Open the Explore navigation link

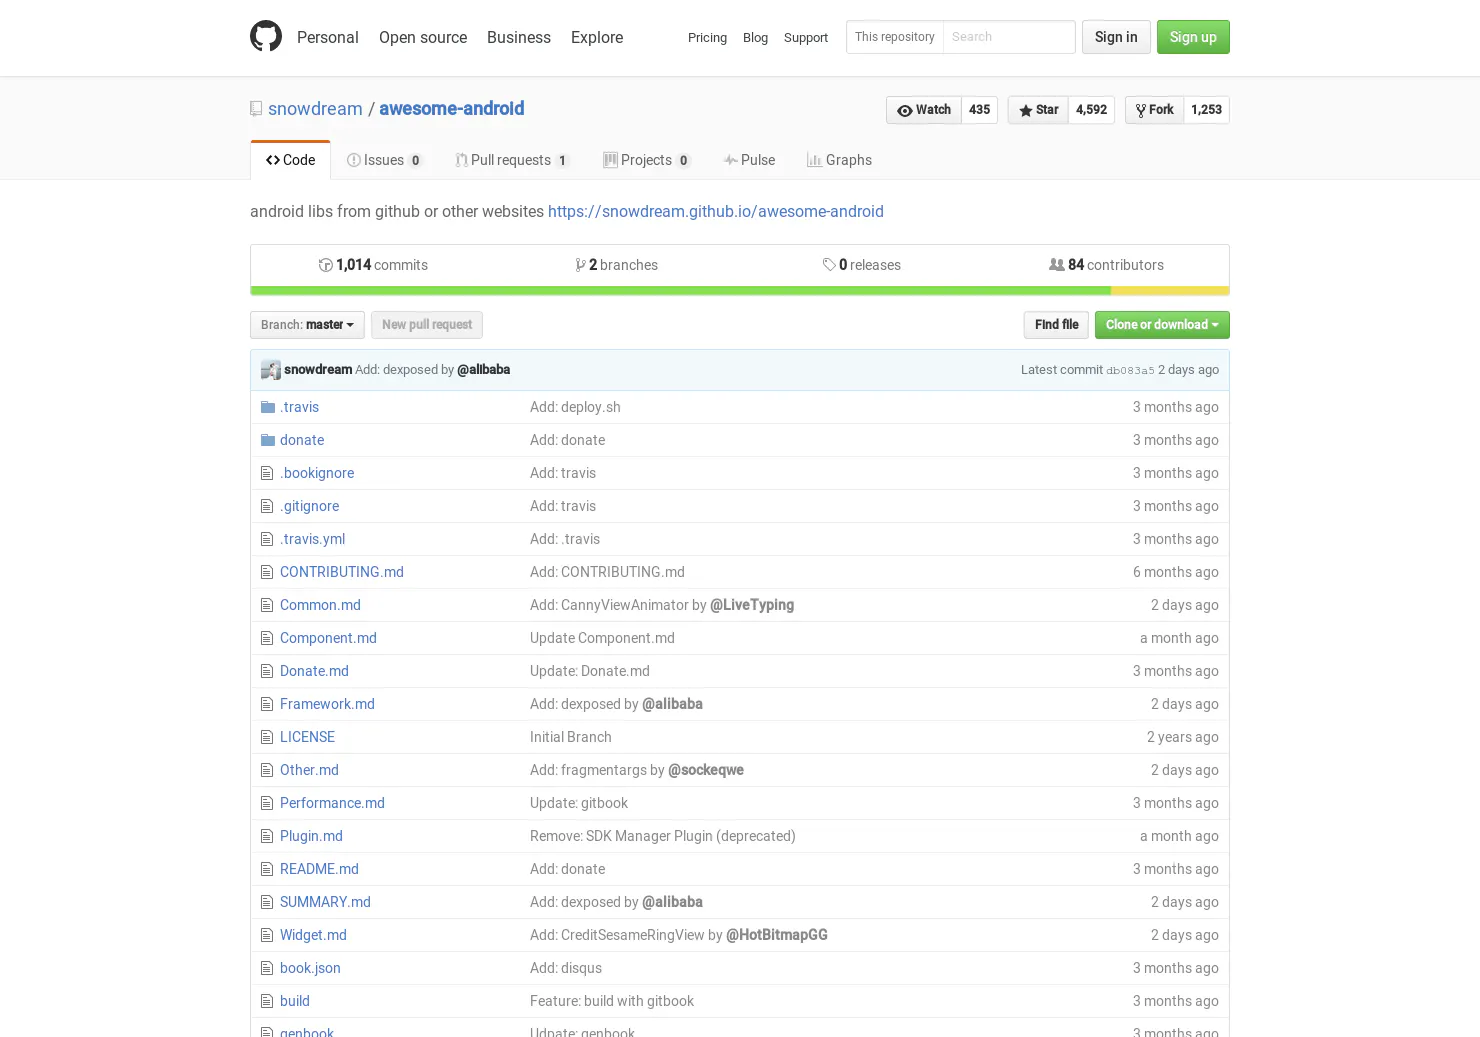pos(597,37)
